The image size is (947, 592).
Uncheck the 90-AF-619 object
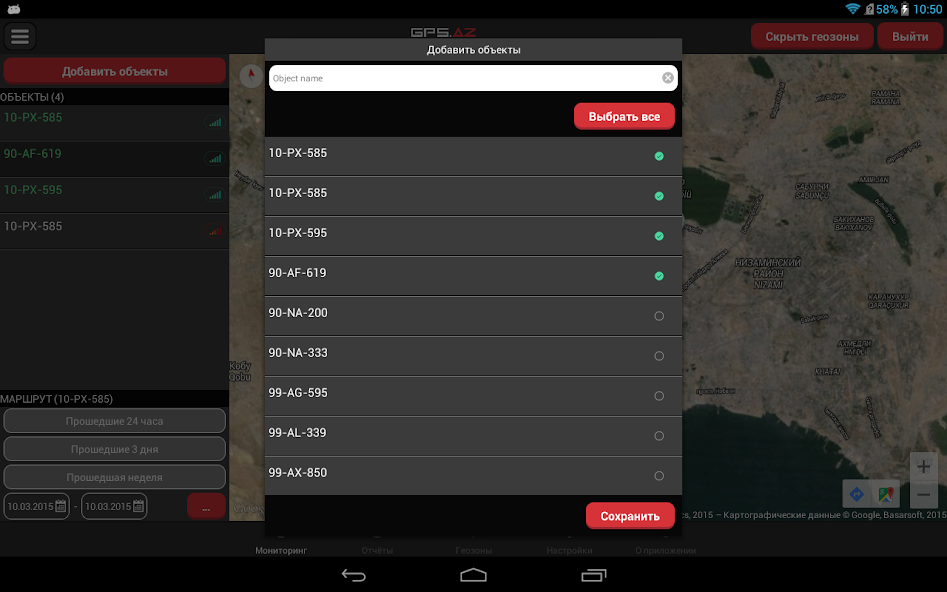click(x=658, y=276)
